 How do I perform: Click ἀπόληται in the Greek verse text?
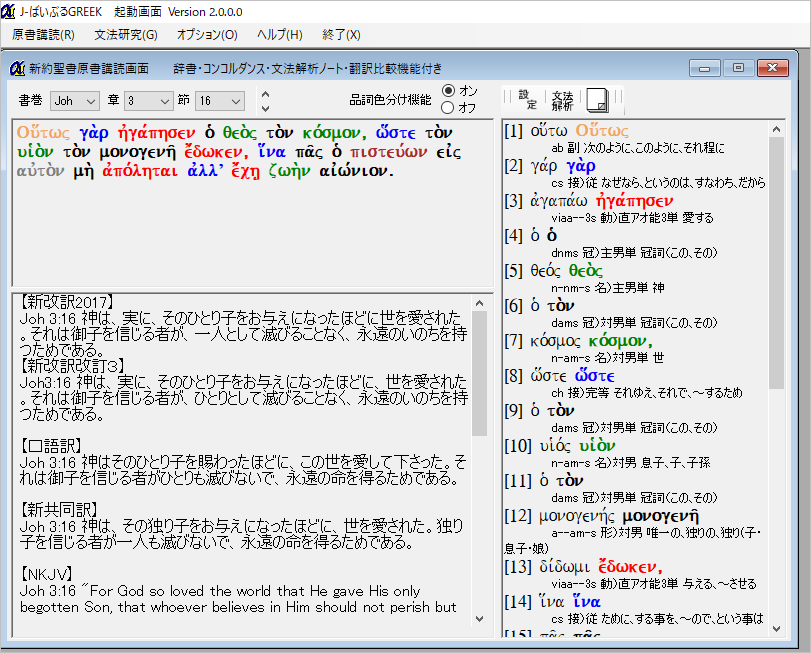click(140, 171)
